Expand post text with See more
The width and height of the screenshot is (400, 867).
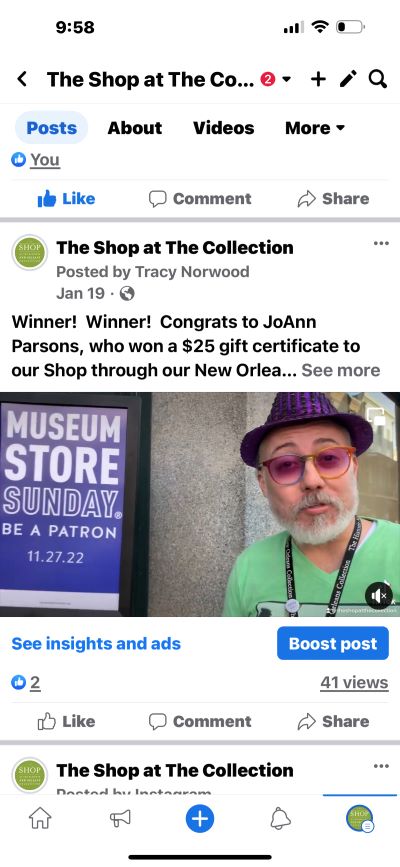pyautogui.click(x=341, y=370)
